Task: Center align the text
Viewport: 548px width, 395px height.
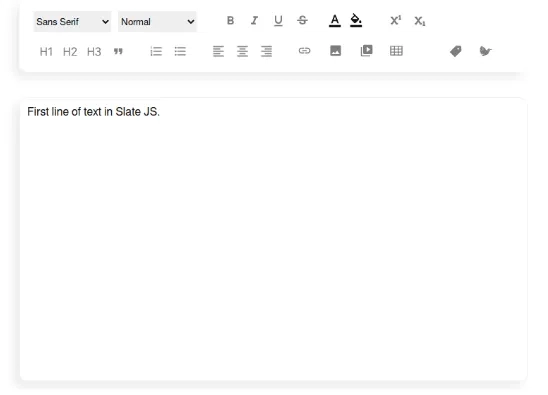Action: coord(242,51)
